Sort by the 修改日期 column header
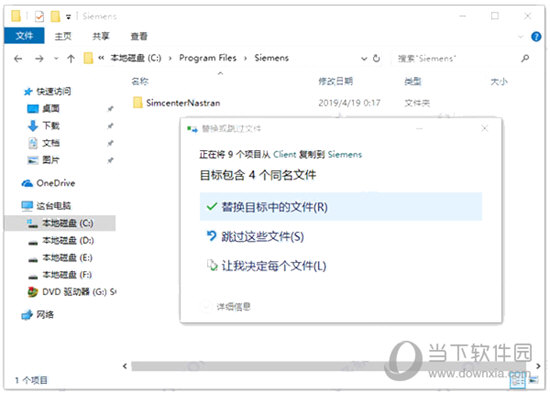Viewport: 550px width, 393px height. coord(335,81)
